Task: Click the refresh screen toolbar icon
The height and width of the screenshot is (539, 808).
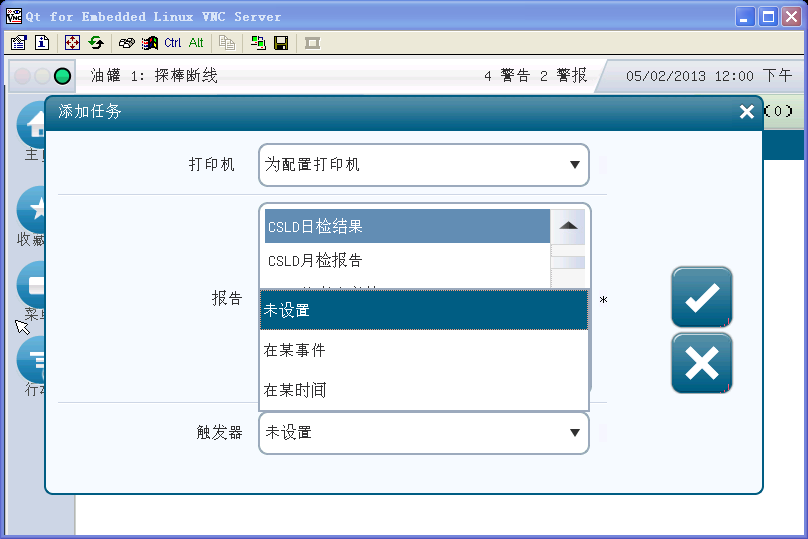Action: [x=96, y=43]
